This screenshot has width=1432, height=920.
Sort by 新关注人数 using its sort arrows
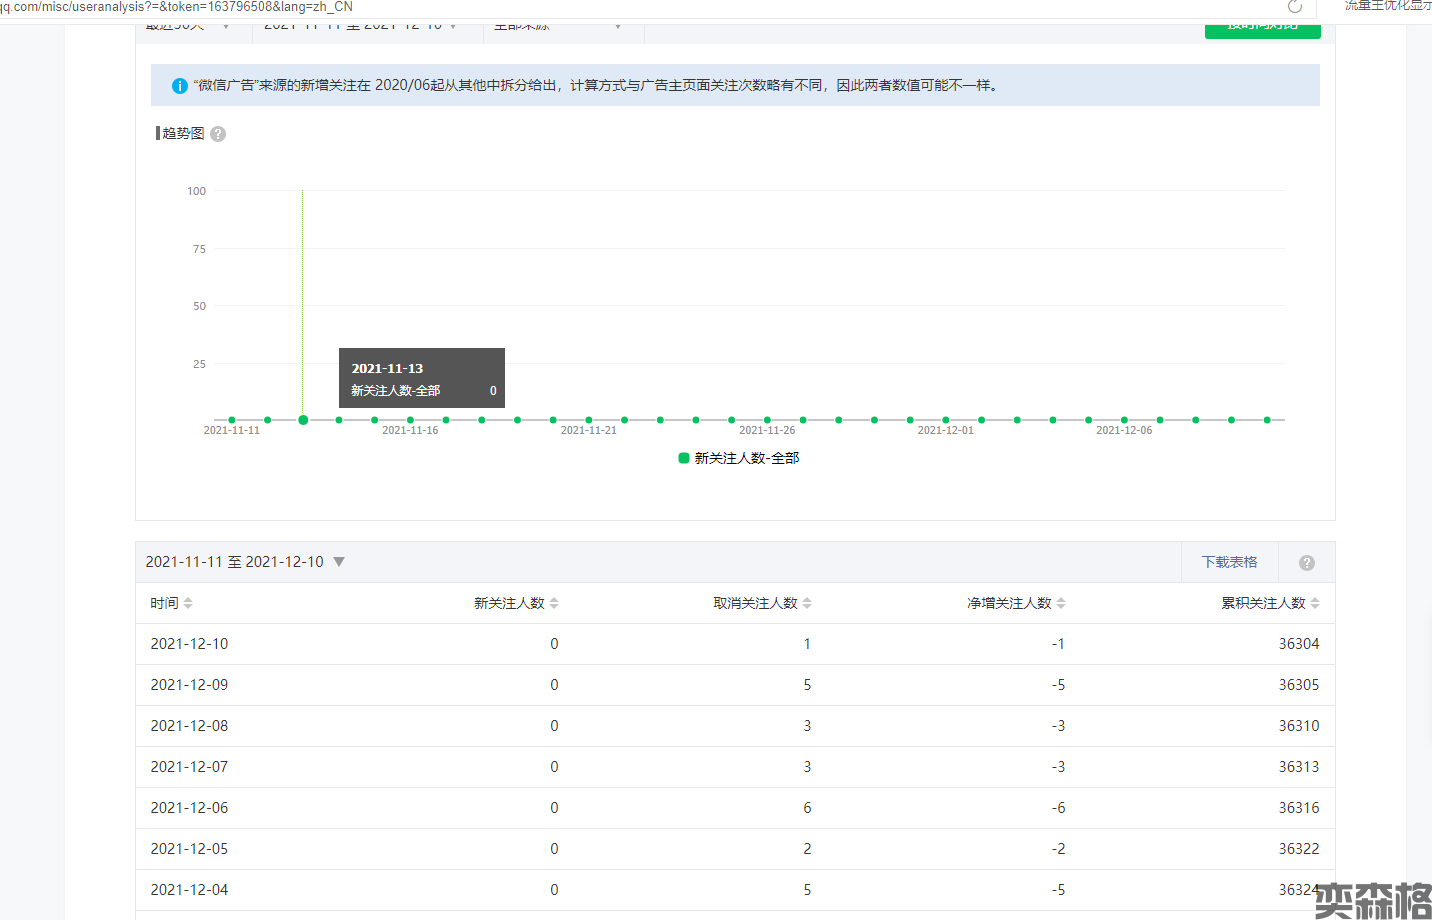click(554, 603)
